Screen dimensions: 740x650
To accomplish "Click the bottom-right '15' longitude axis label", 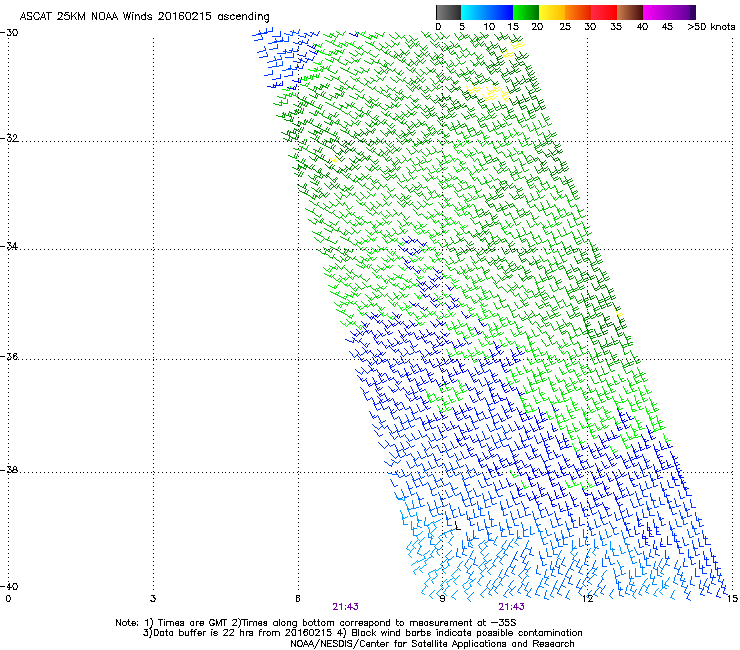I will coord(732,599).
